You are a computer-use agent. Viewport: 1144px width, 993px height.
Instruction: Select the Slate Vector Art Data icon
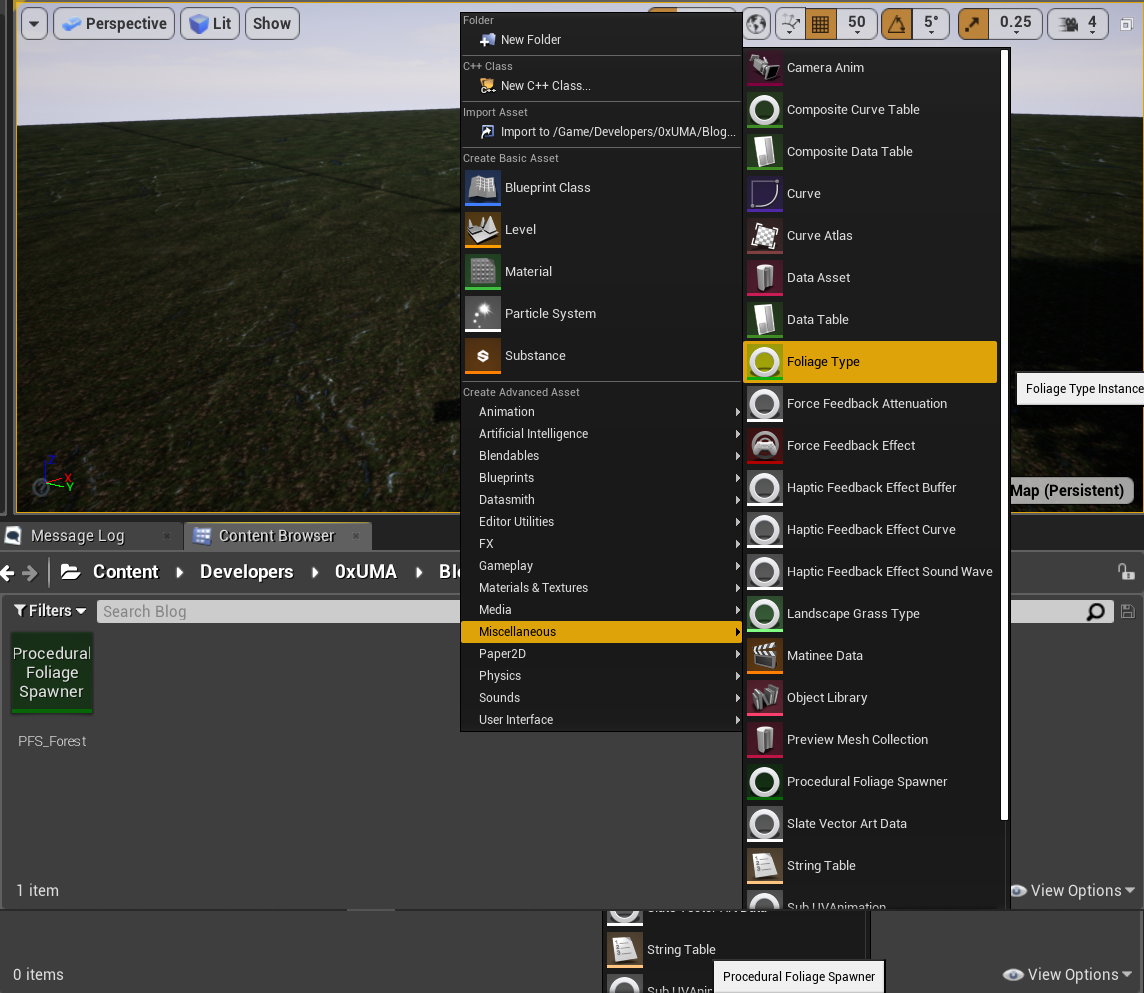tap(765, 824)
